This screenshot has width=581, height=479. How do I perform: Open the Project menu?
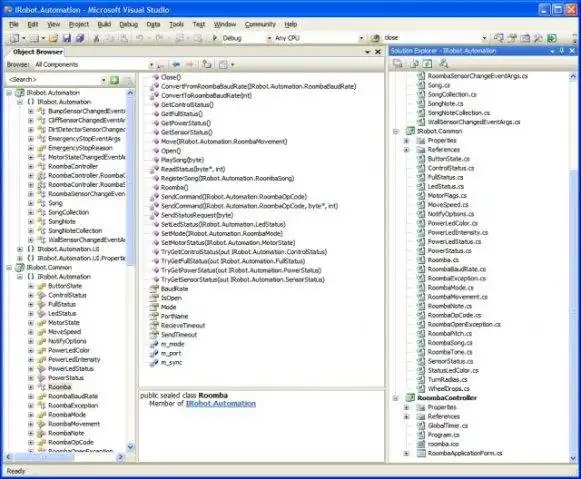point(79,24)
